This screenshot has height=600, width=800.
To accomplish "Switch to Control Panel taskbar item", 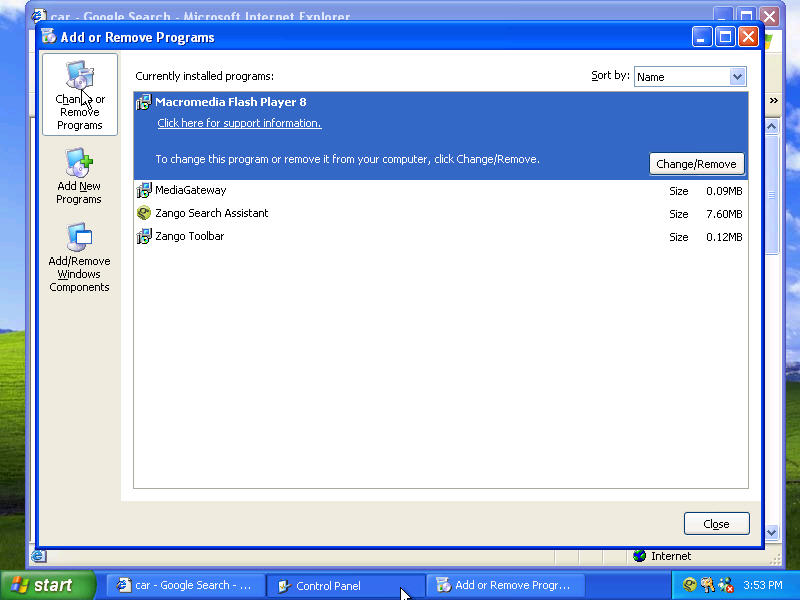I will click(x=345, y=585).
